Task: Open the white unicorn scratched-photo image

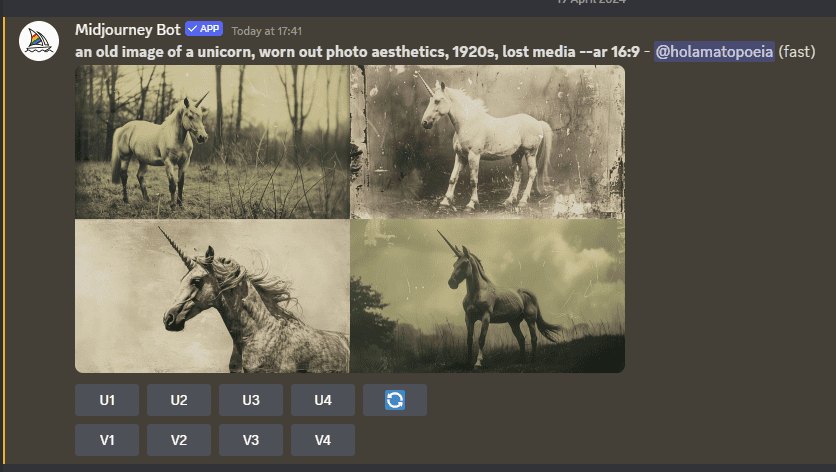Action: (487, 142)
